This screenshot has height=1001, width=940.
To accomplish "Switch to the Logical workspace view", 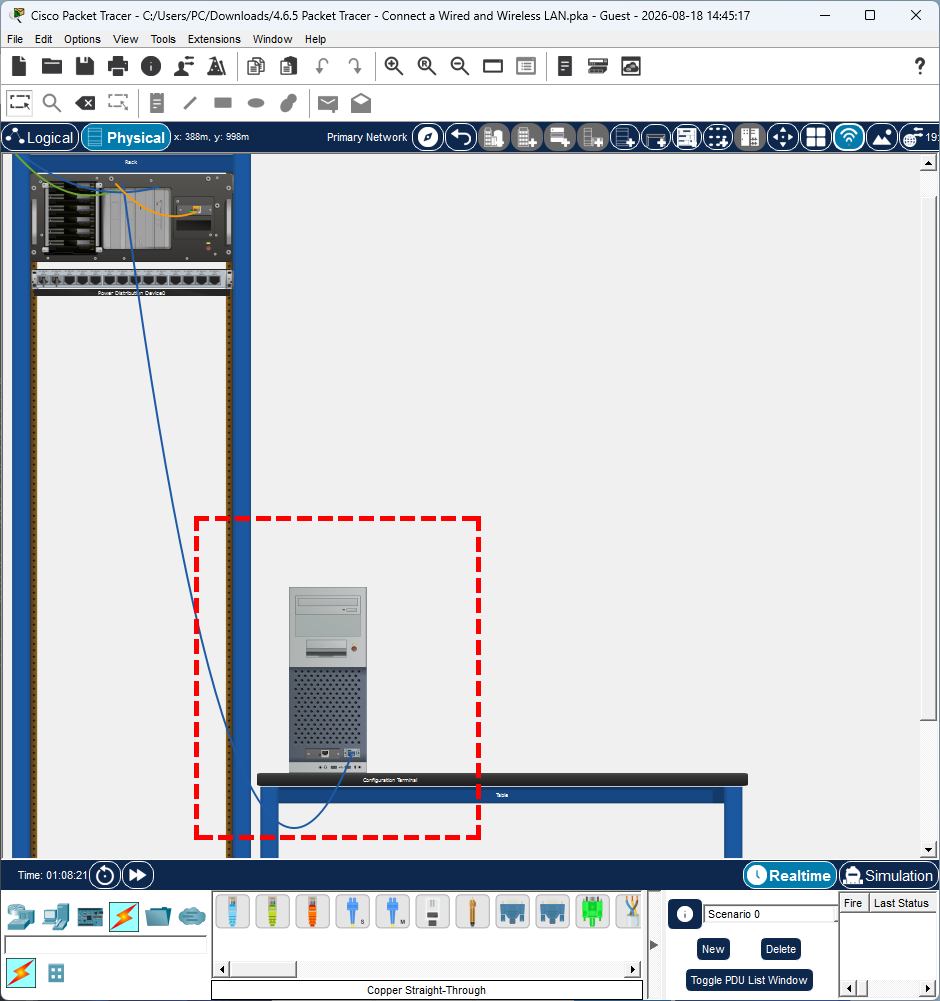I will point(40,137).
